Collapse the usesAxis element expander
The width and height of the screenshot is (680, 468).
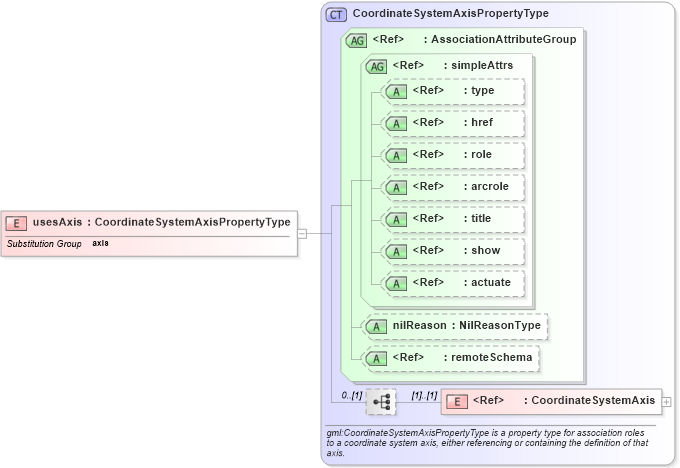[x=302, y=234]
